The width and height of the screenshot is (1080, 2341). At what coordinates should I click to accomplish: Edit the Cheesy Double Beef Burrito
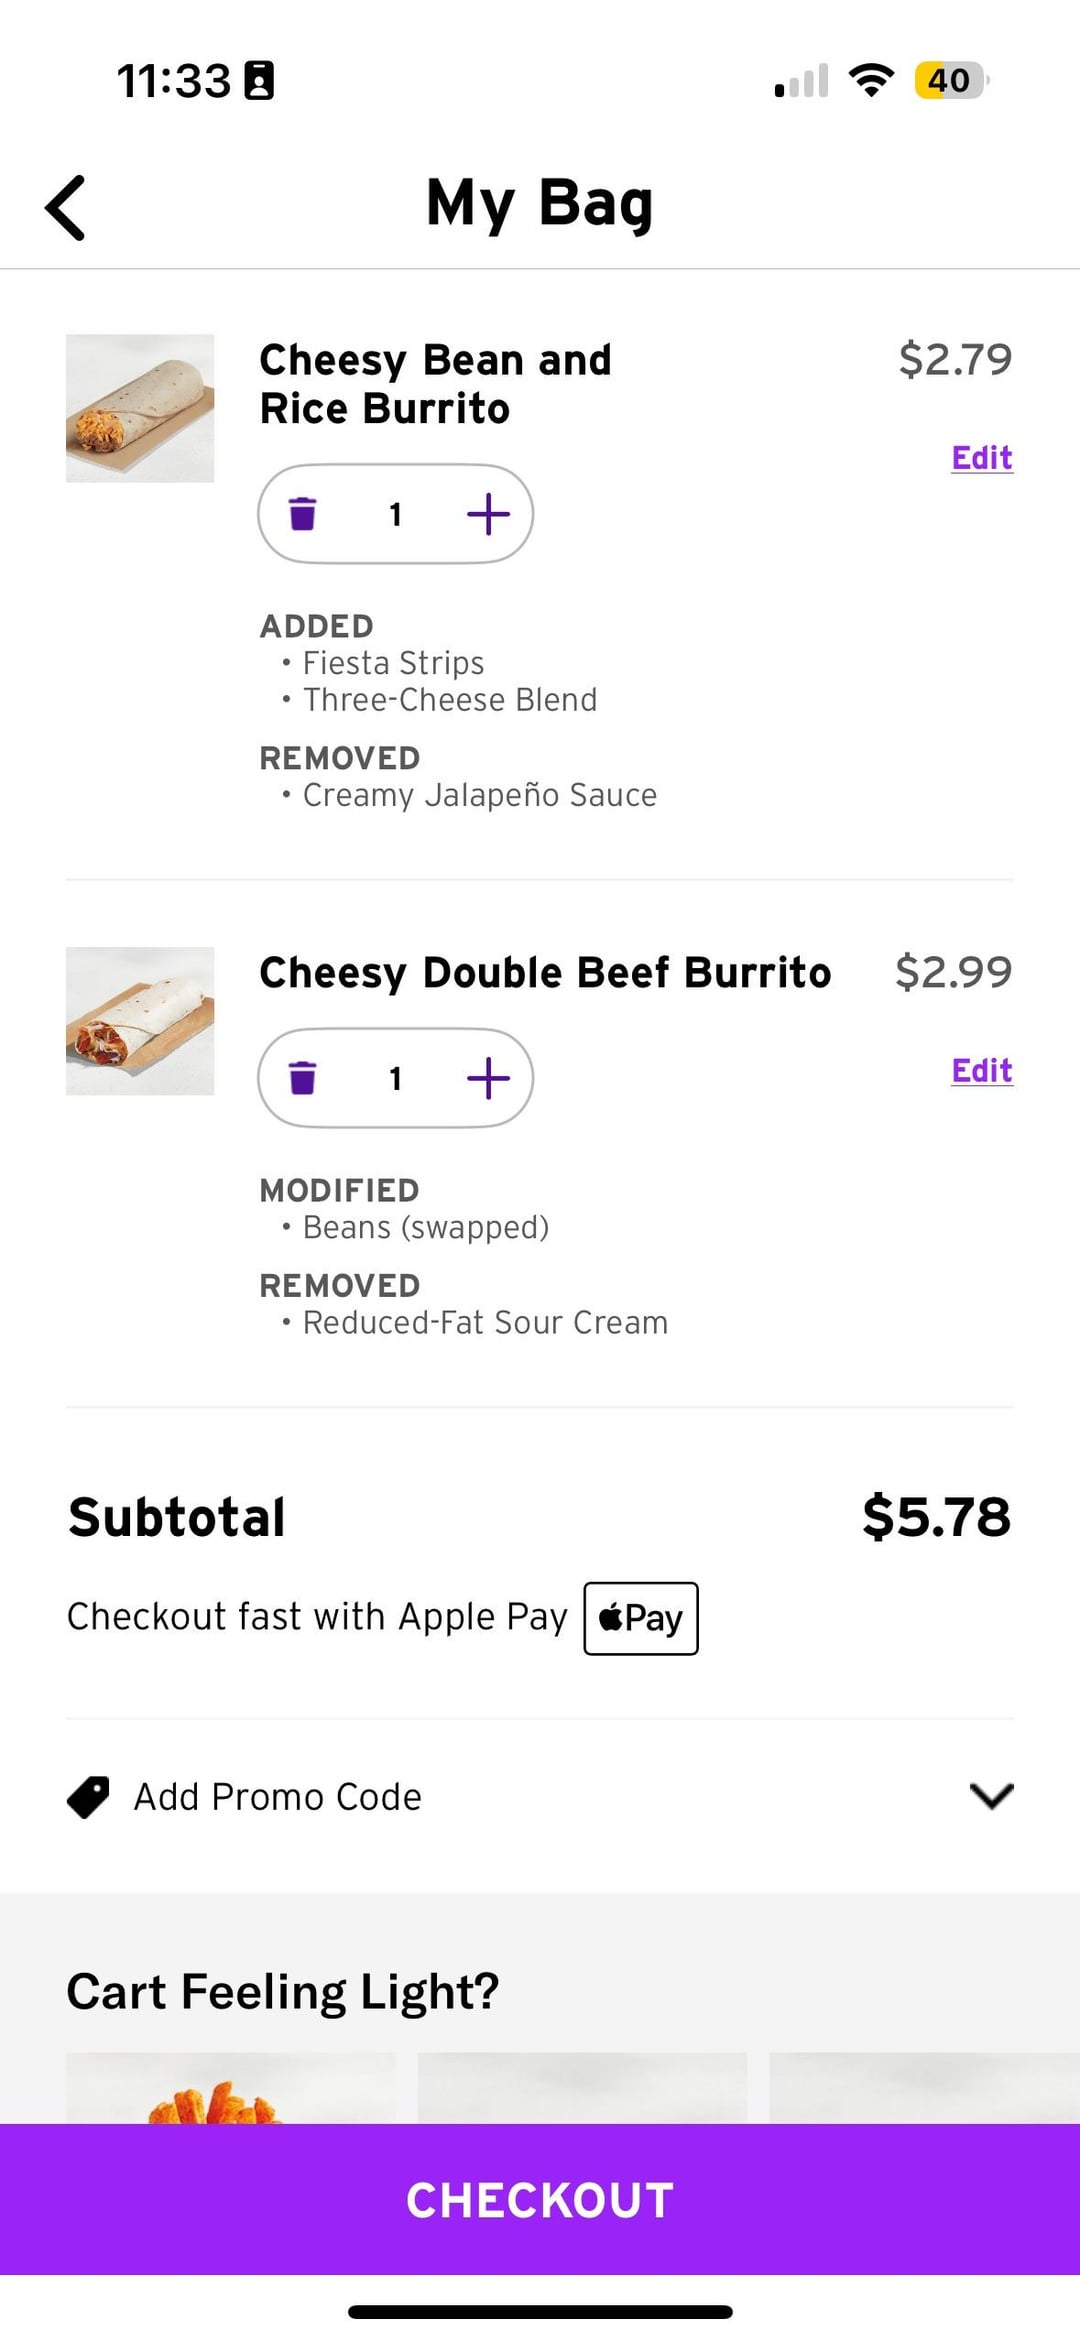[981, 1071]
